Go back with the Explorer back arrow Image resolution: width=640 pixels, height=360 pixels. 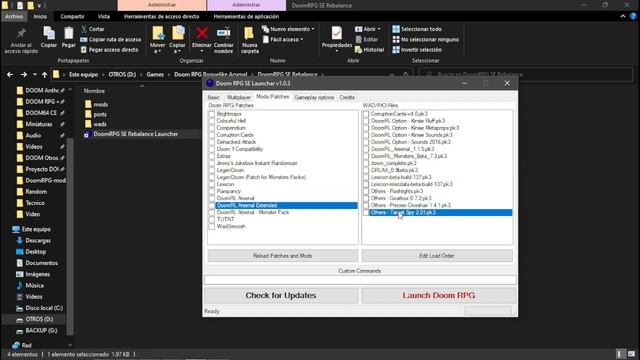10,75
